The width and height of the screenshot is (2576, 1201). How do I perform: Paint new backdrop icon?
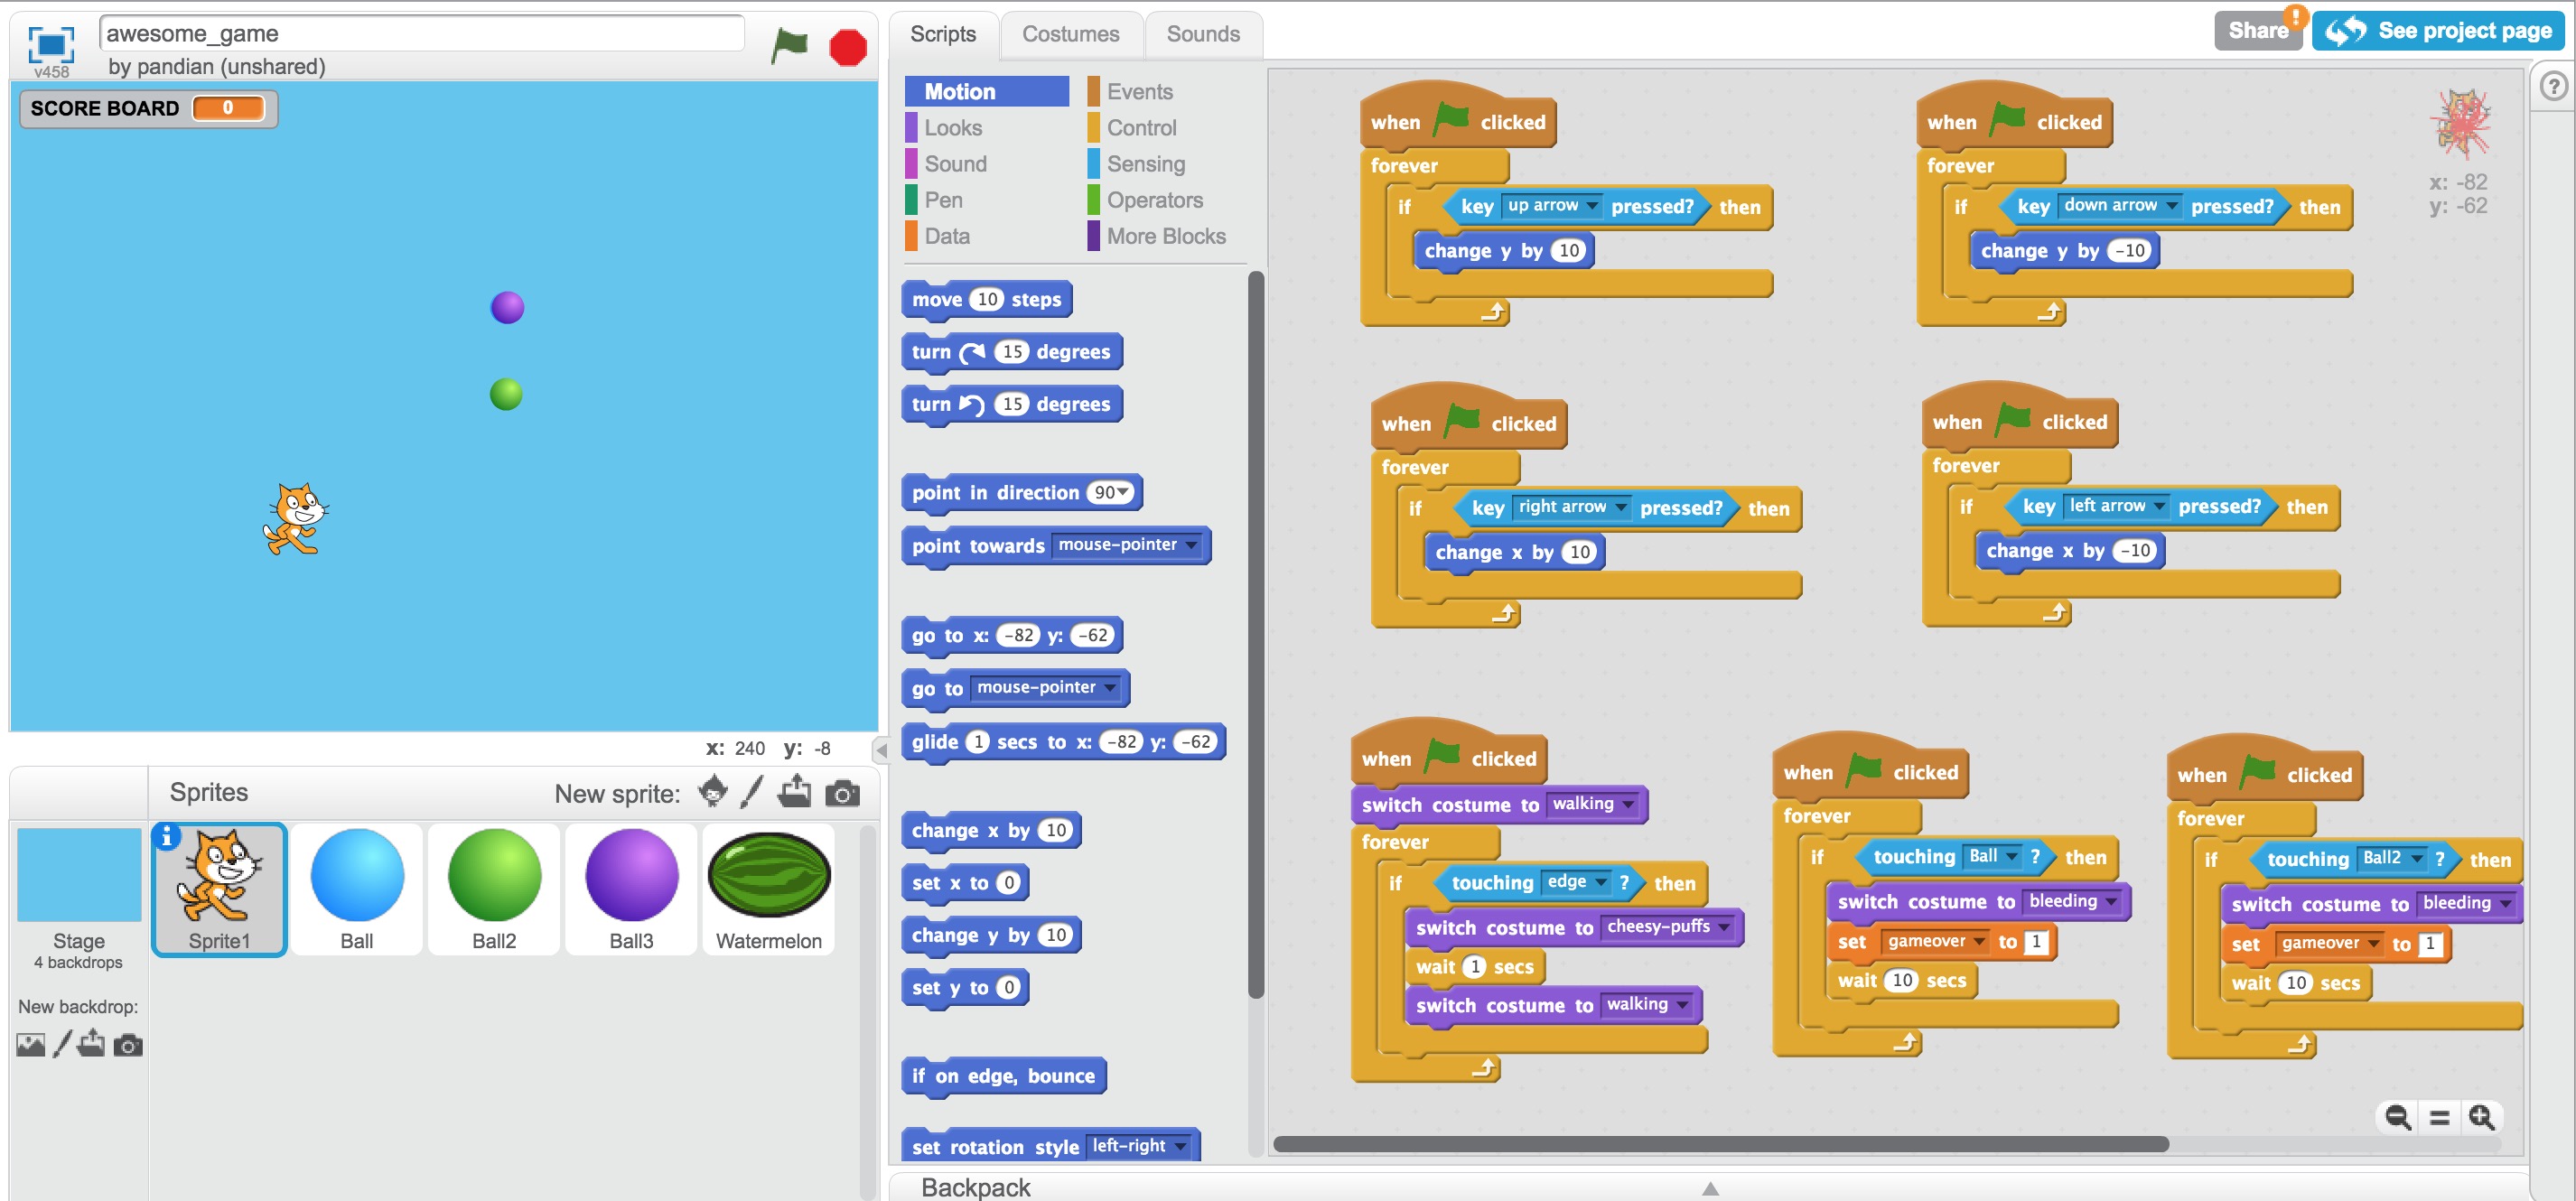(x=62, y=1044)
